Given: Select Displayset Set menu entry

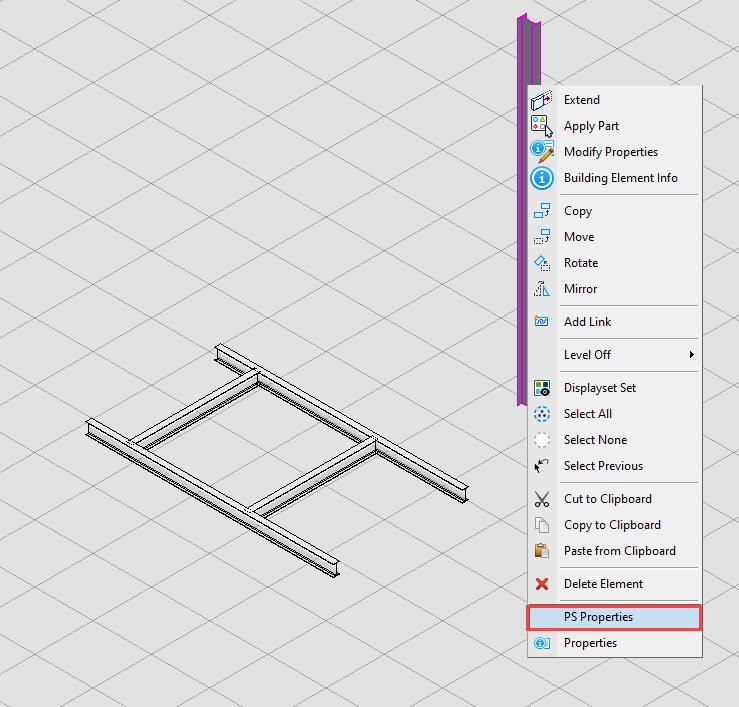Looking at the screenshot, I should click(x=615, y=388).
